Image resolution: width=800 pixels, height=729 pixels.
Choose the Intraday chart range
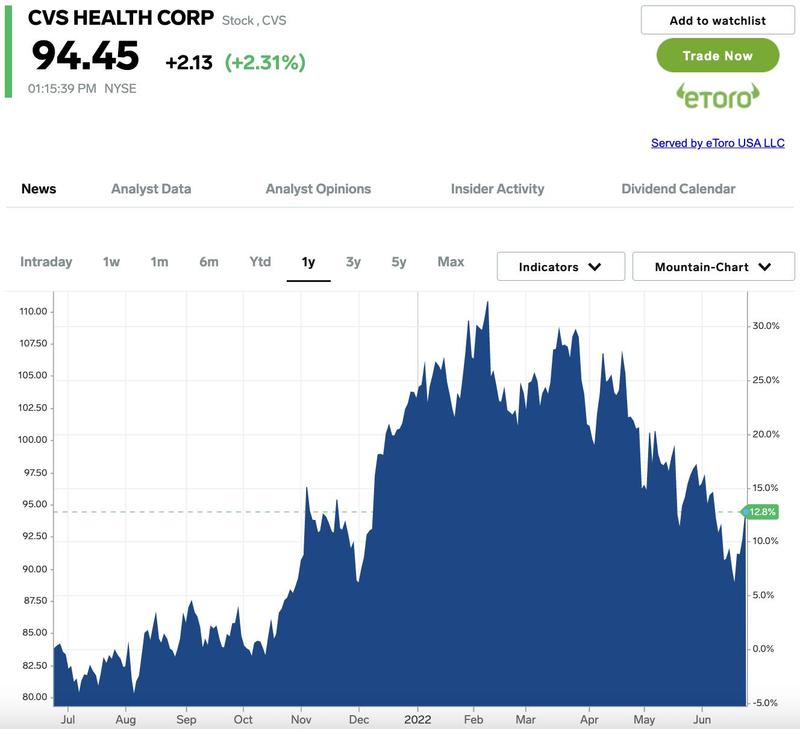(x=46, y=262)
